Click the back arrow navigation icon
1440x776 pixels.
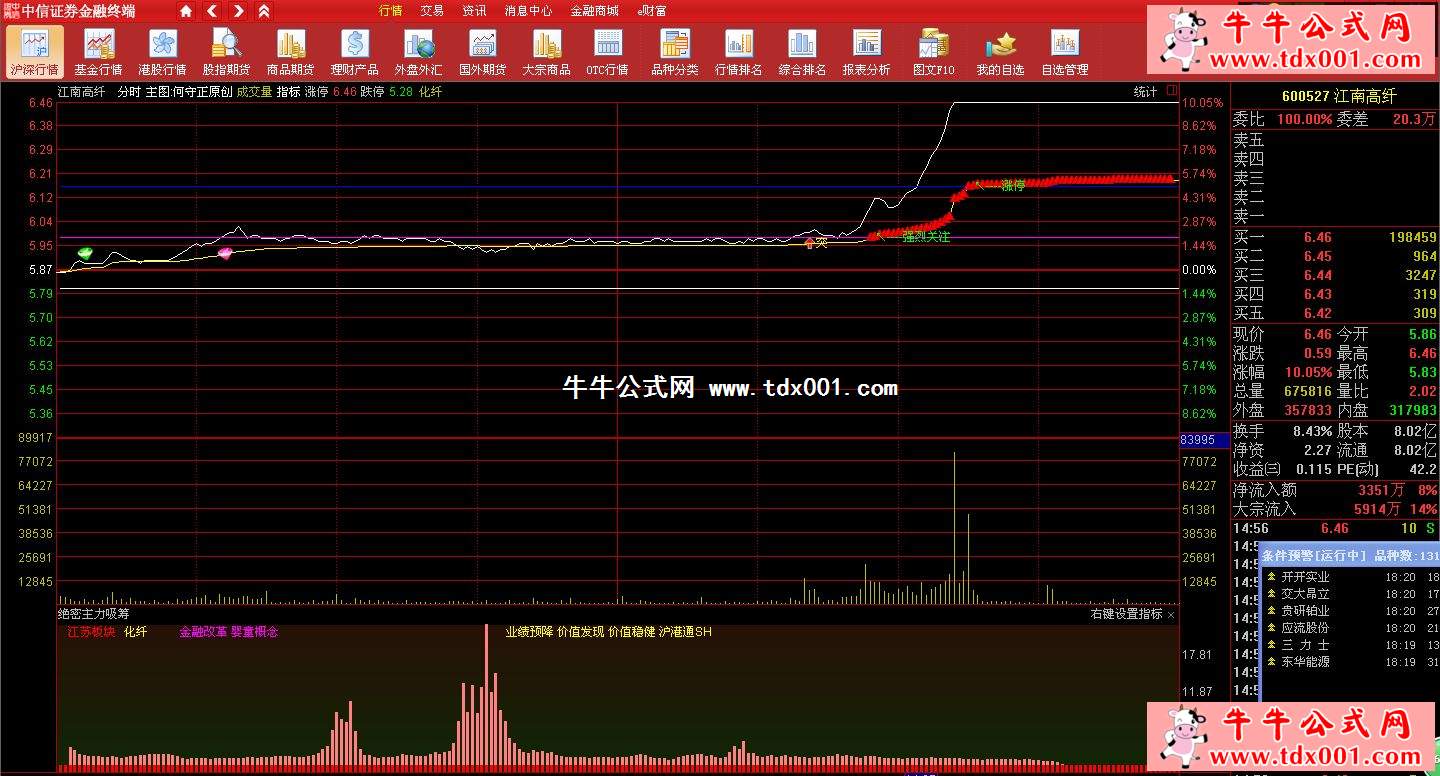point(212,11)
